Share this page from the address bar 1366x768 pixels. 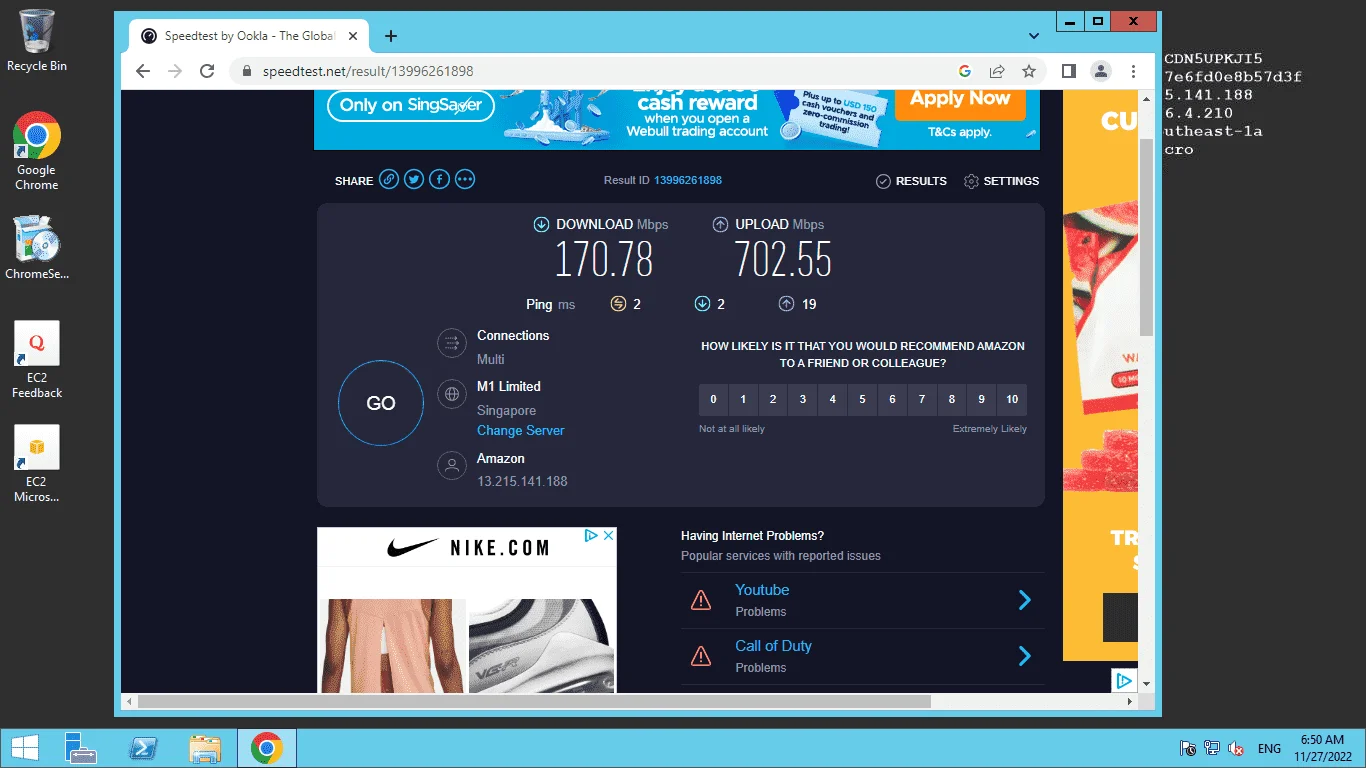tap(997, 71)
